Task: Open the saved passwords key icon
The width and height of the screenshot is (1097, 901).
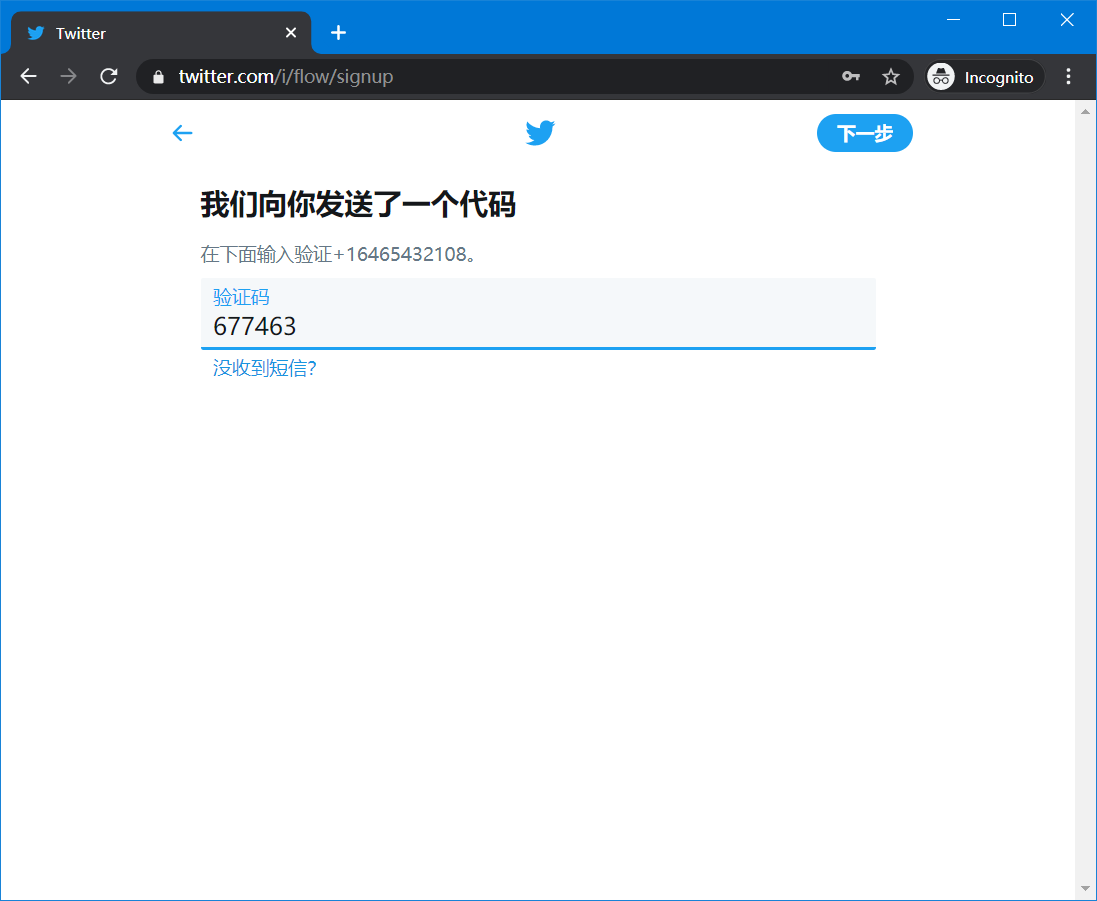Action: tap(851, 76)
